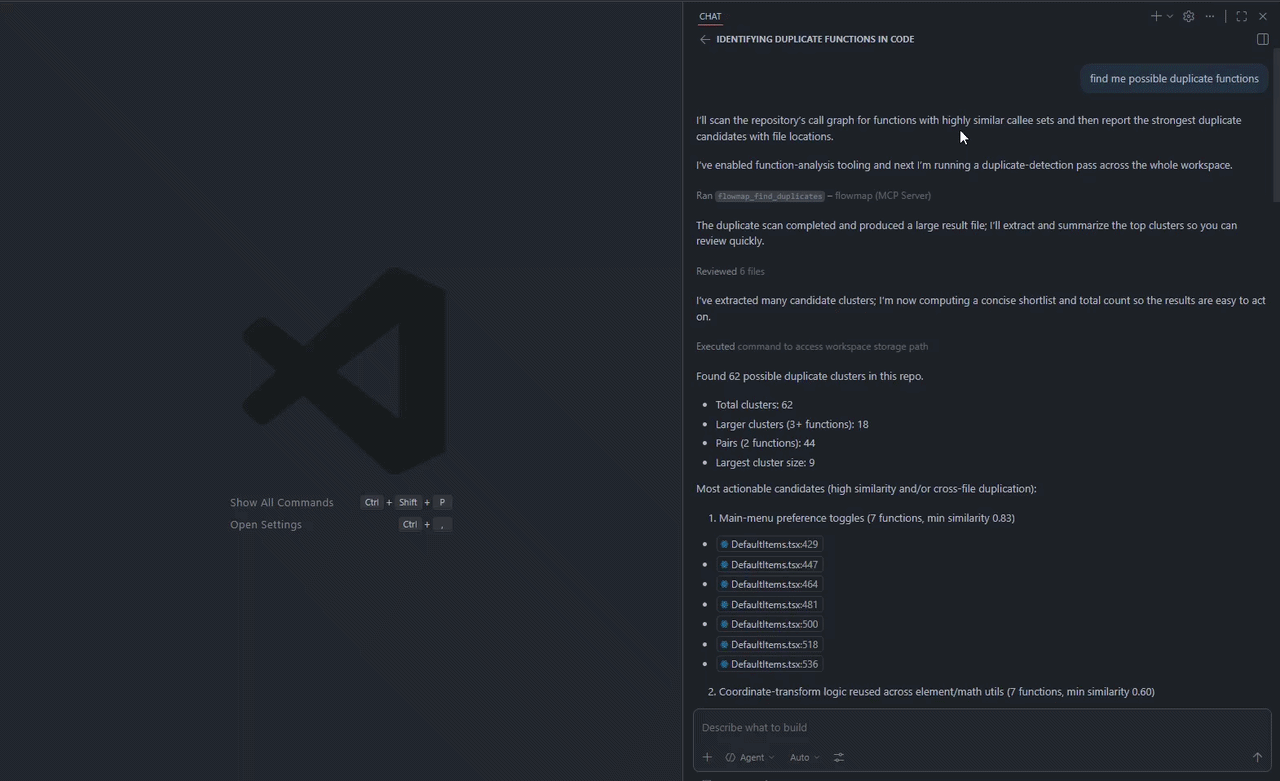This screenshot has width=1280, height=781.
Task: Open chat panel more actions ellipsis
Action: [1210, 16]
